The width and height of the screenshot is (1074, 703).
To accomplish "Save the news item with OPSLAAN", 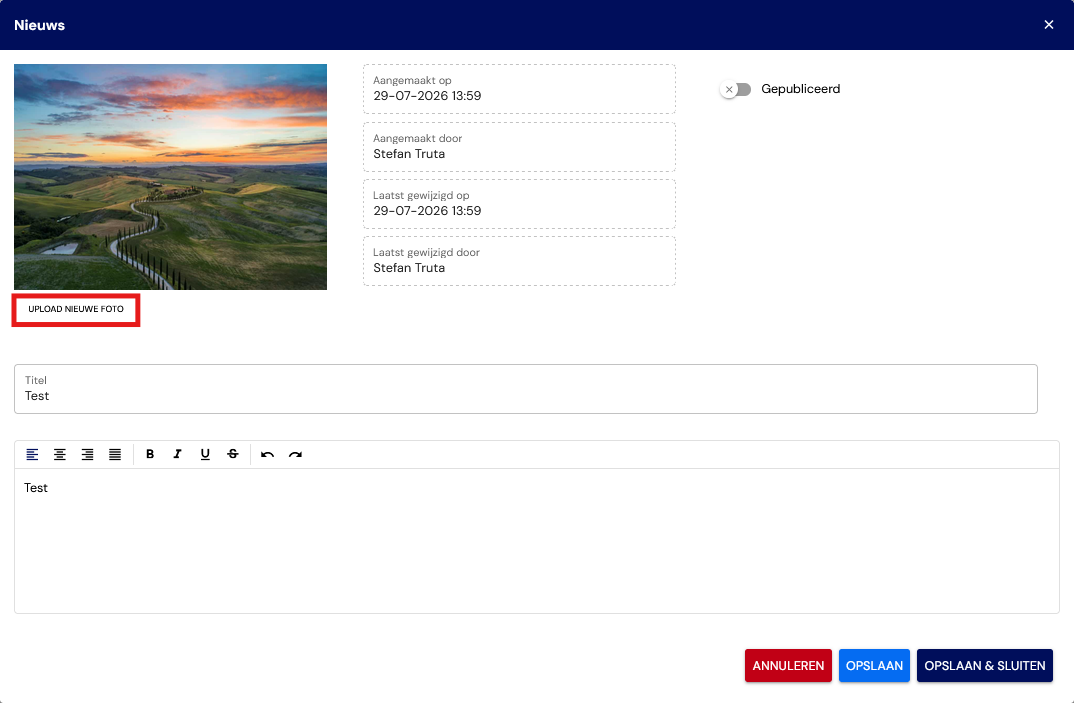I will pos(874,665).
